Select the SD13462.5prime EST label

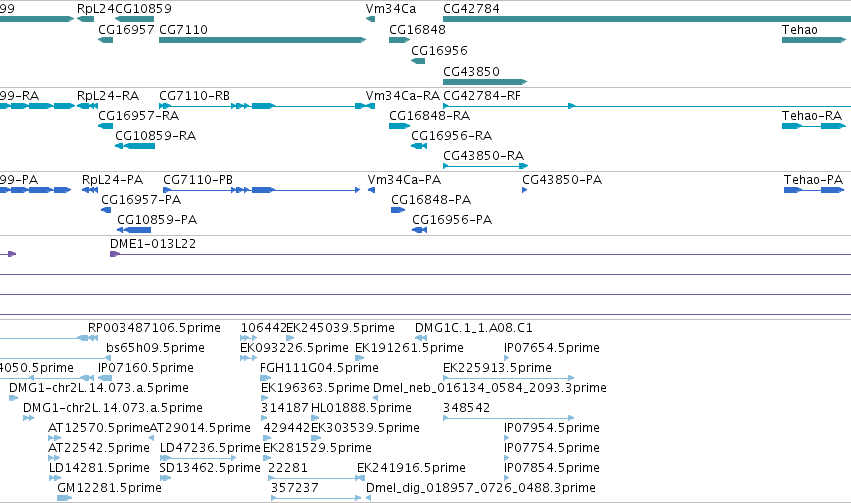point(210,468)
